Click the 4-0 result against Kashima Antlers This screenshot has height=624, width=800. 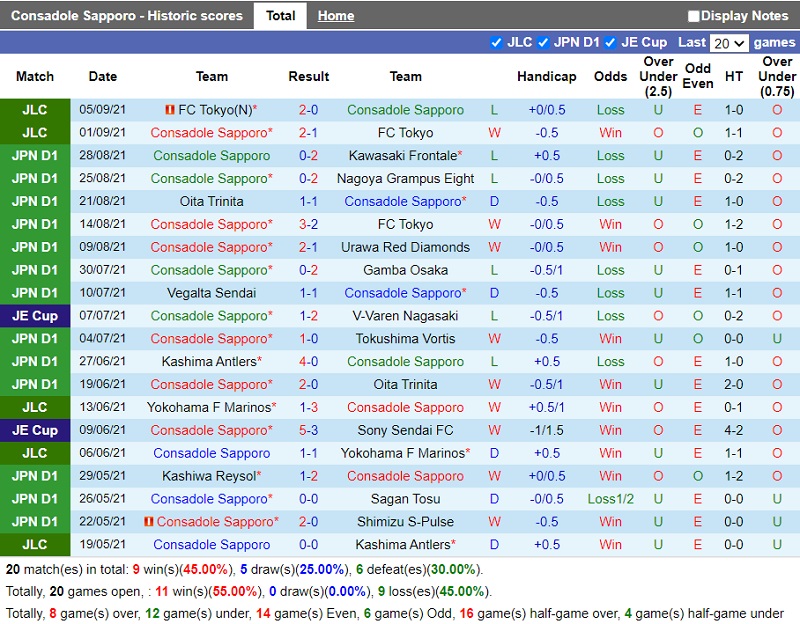point(308,361)
